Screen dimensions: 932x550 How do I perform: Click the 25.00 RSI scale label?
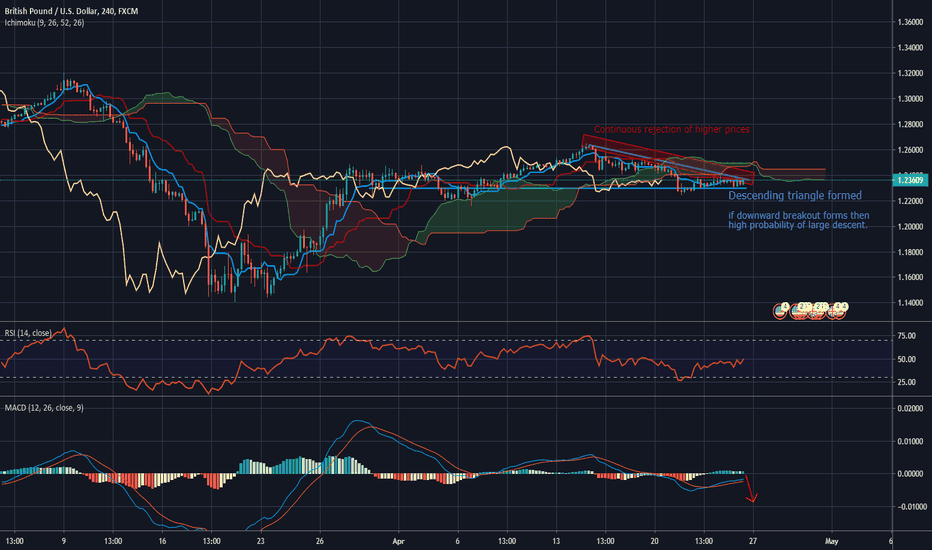pos(906,382)
